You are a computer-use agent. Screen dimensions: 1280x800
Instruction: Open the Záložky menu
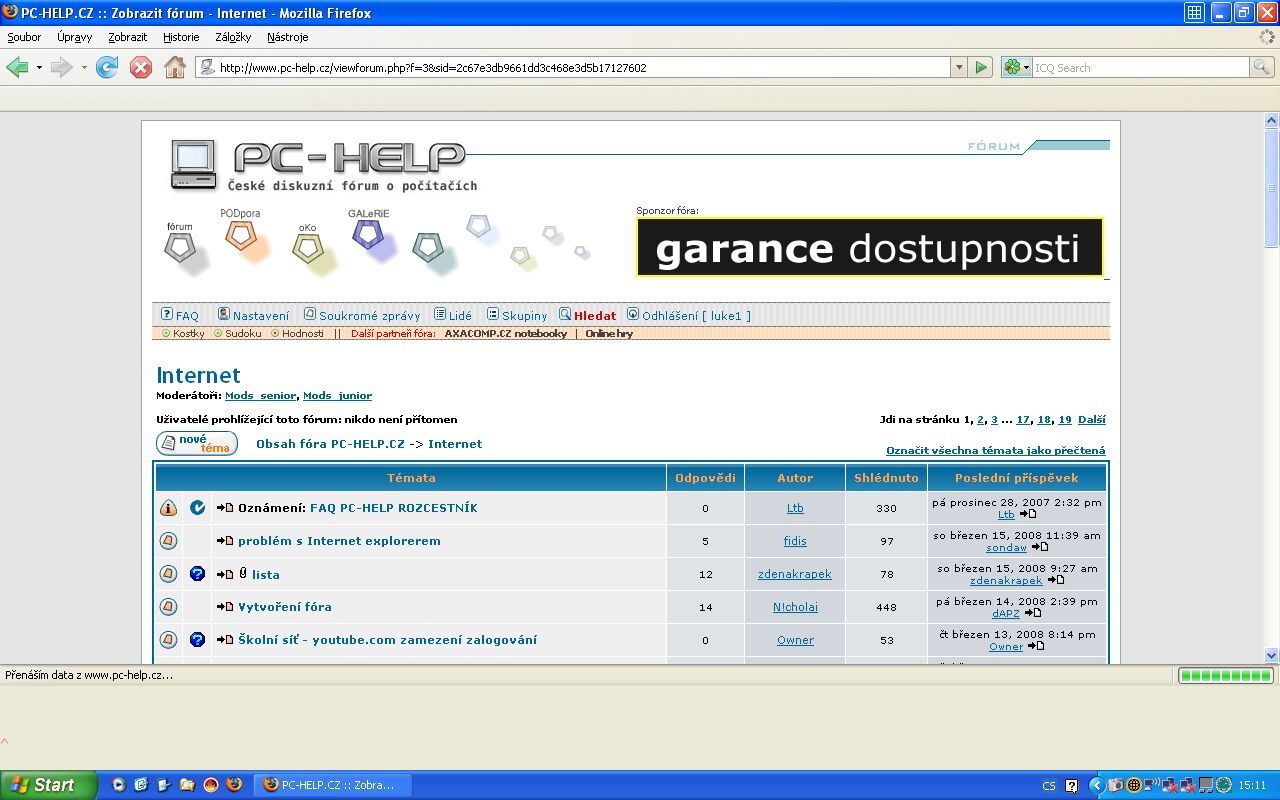[x=233, y=37]
